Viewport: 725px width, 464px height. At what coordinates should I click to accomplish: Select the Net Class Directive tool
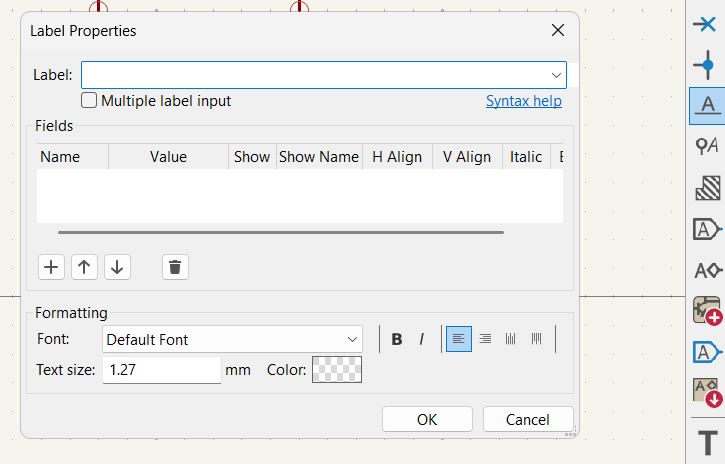(707, 146)
